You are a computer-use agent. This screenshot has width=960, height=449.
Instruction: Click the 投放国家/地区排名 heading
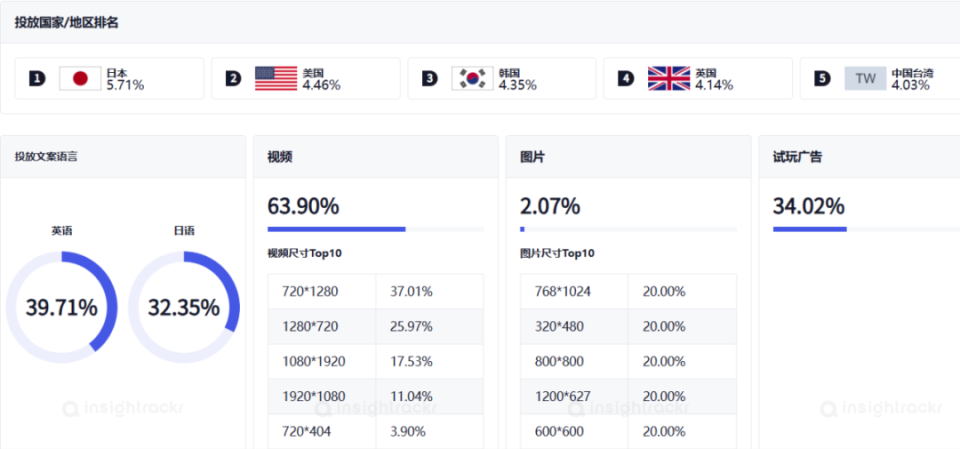67,22
